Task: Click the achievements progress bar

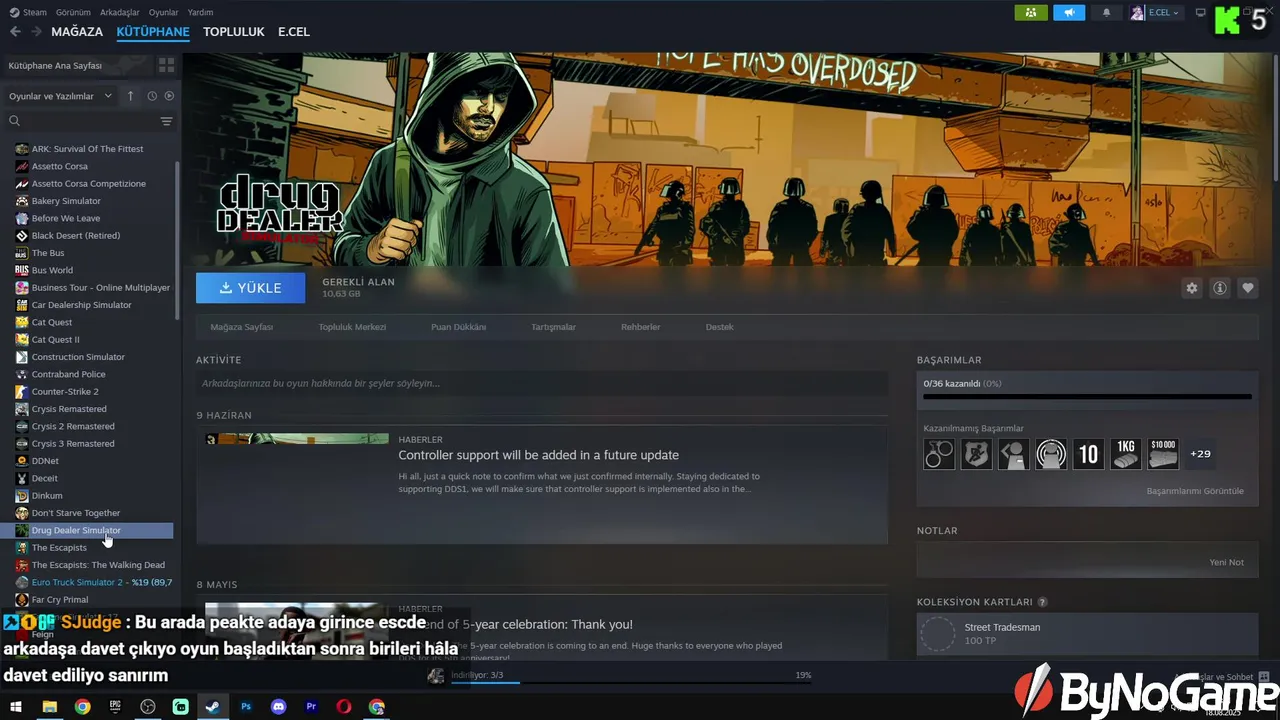Action: pyautogui.click(x=1087, y=397)
